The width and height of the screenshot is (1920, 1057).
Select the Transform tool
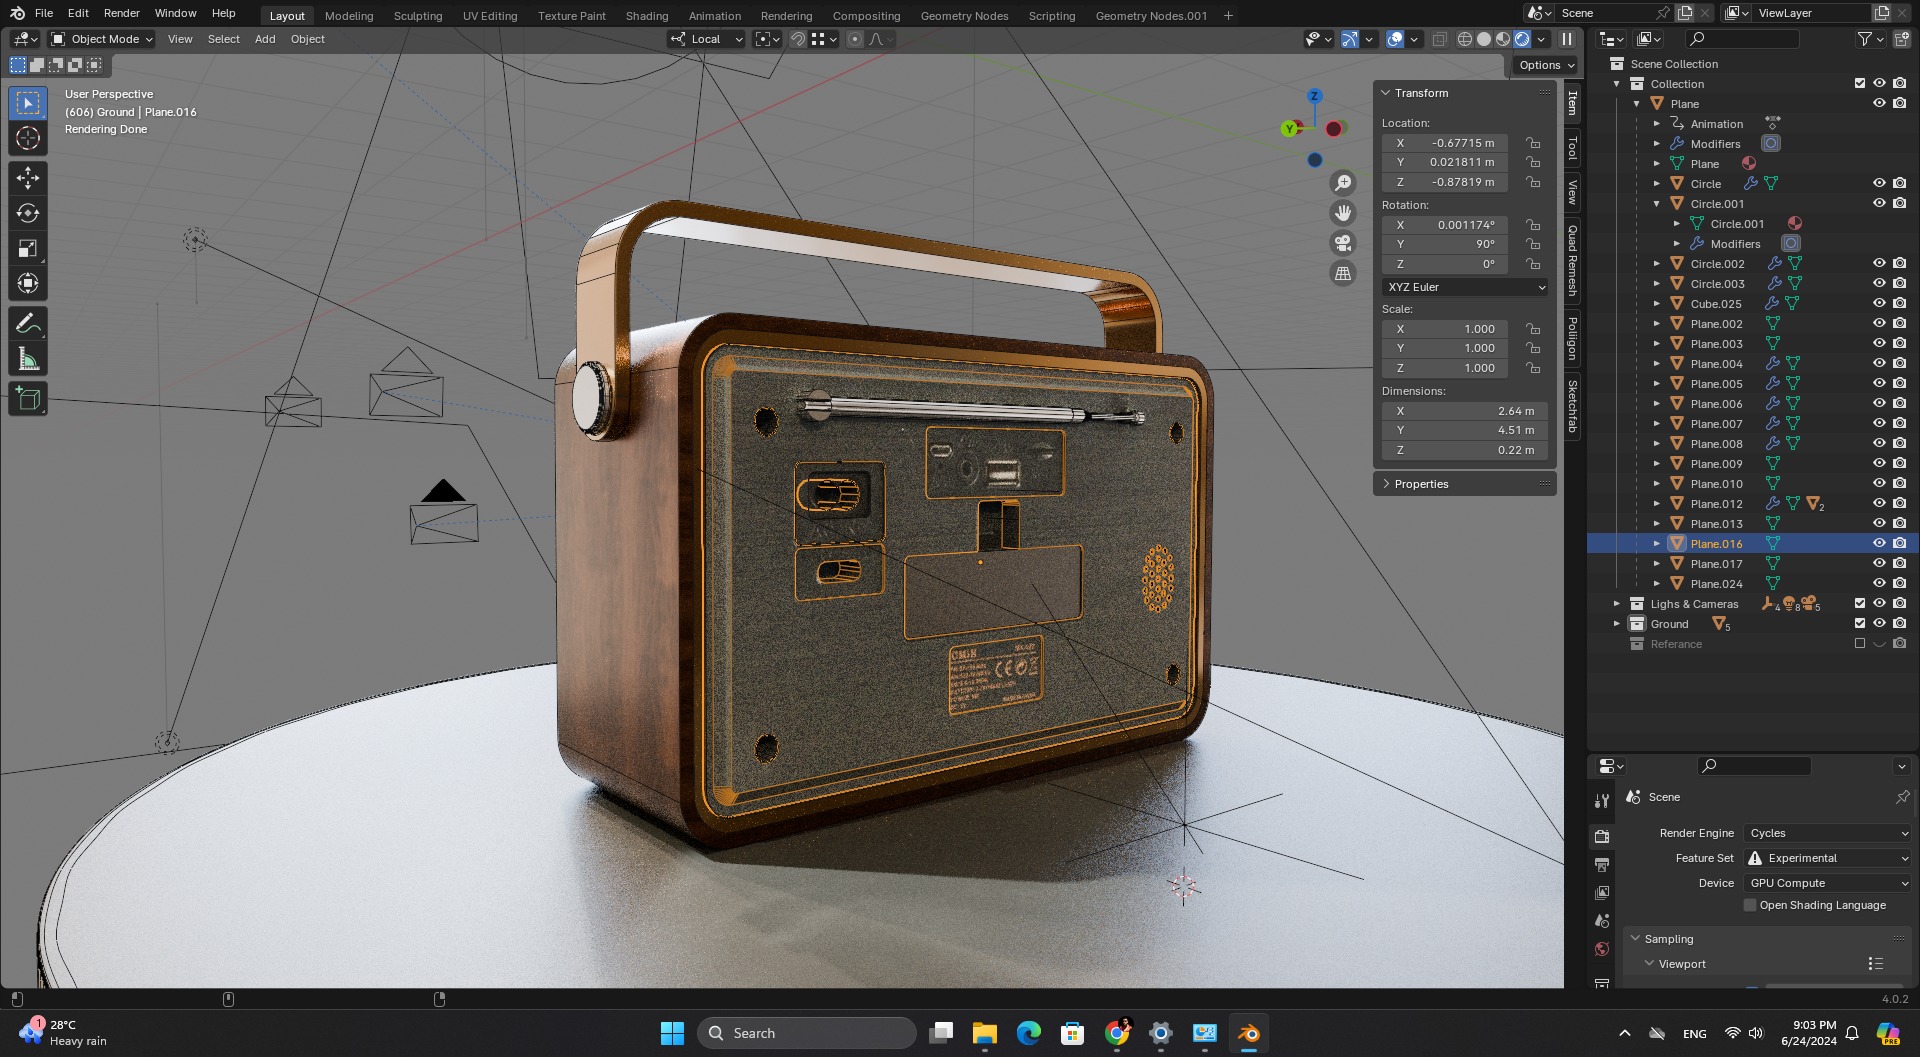(x=28, y=283)
